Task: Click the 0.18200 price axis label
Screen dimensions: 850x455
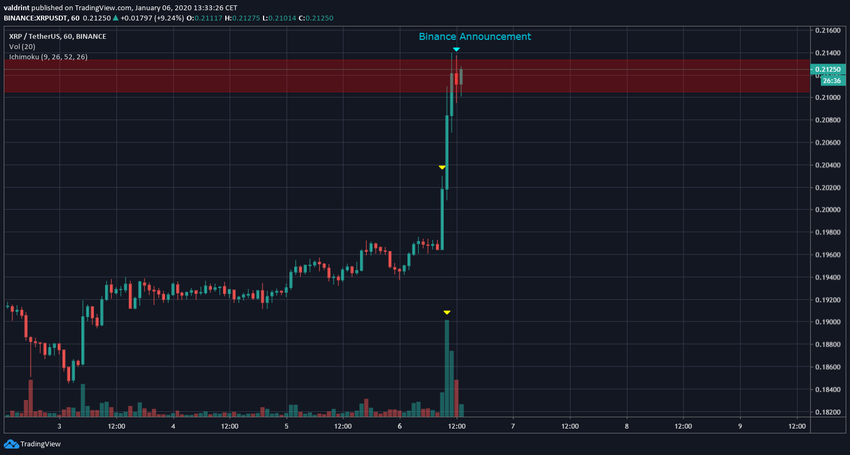Action: click(x=828, y=412)
